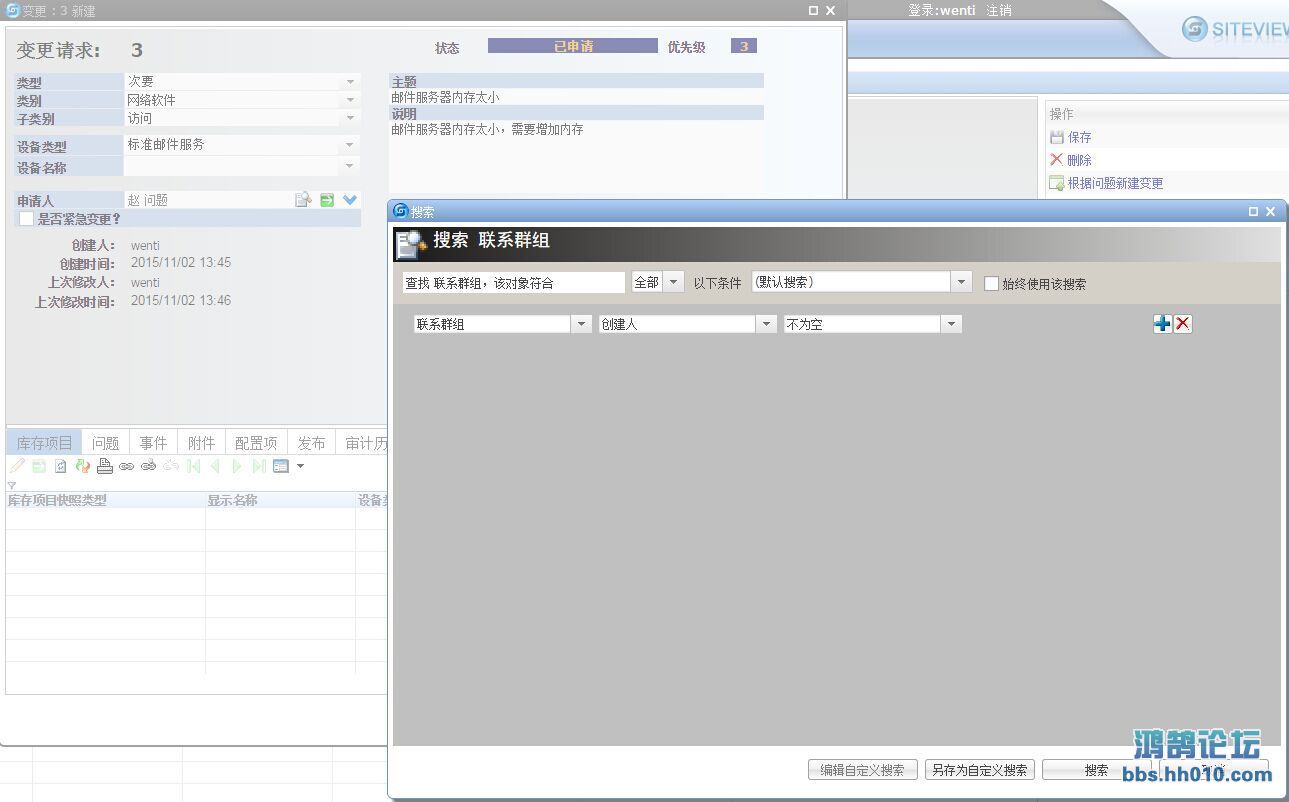Enable the 始终使用该搜索 checkbox

coord(992,284)
